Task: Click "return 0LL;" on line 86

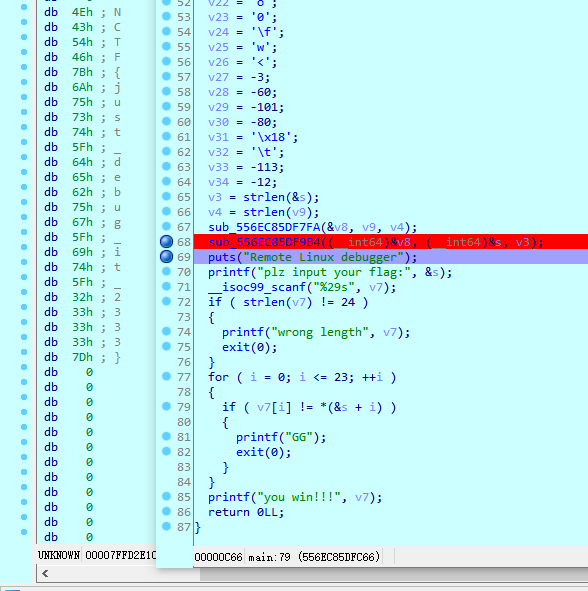Action: click(246, 512)
